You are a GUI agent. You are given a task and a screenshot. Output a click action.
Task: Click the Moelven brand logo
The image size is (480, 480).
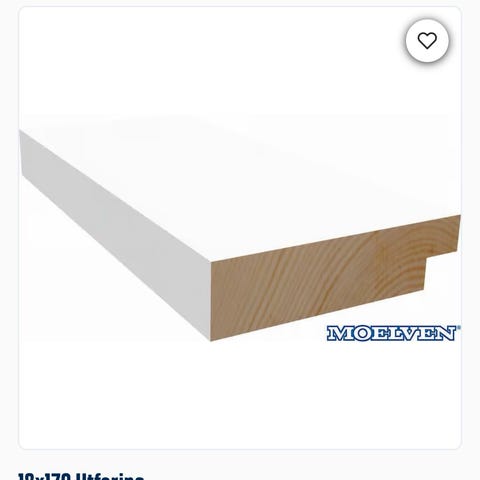[x=393, y=333]
